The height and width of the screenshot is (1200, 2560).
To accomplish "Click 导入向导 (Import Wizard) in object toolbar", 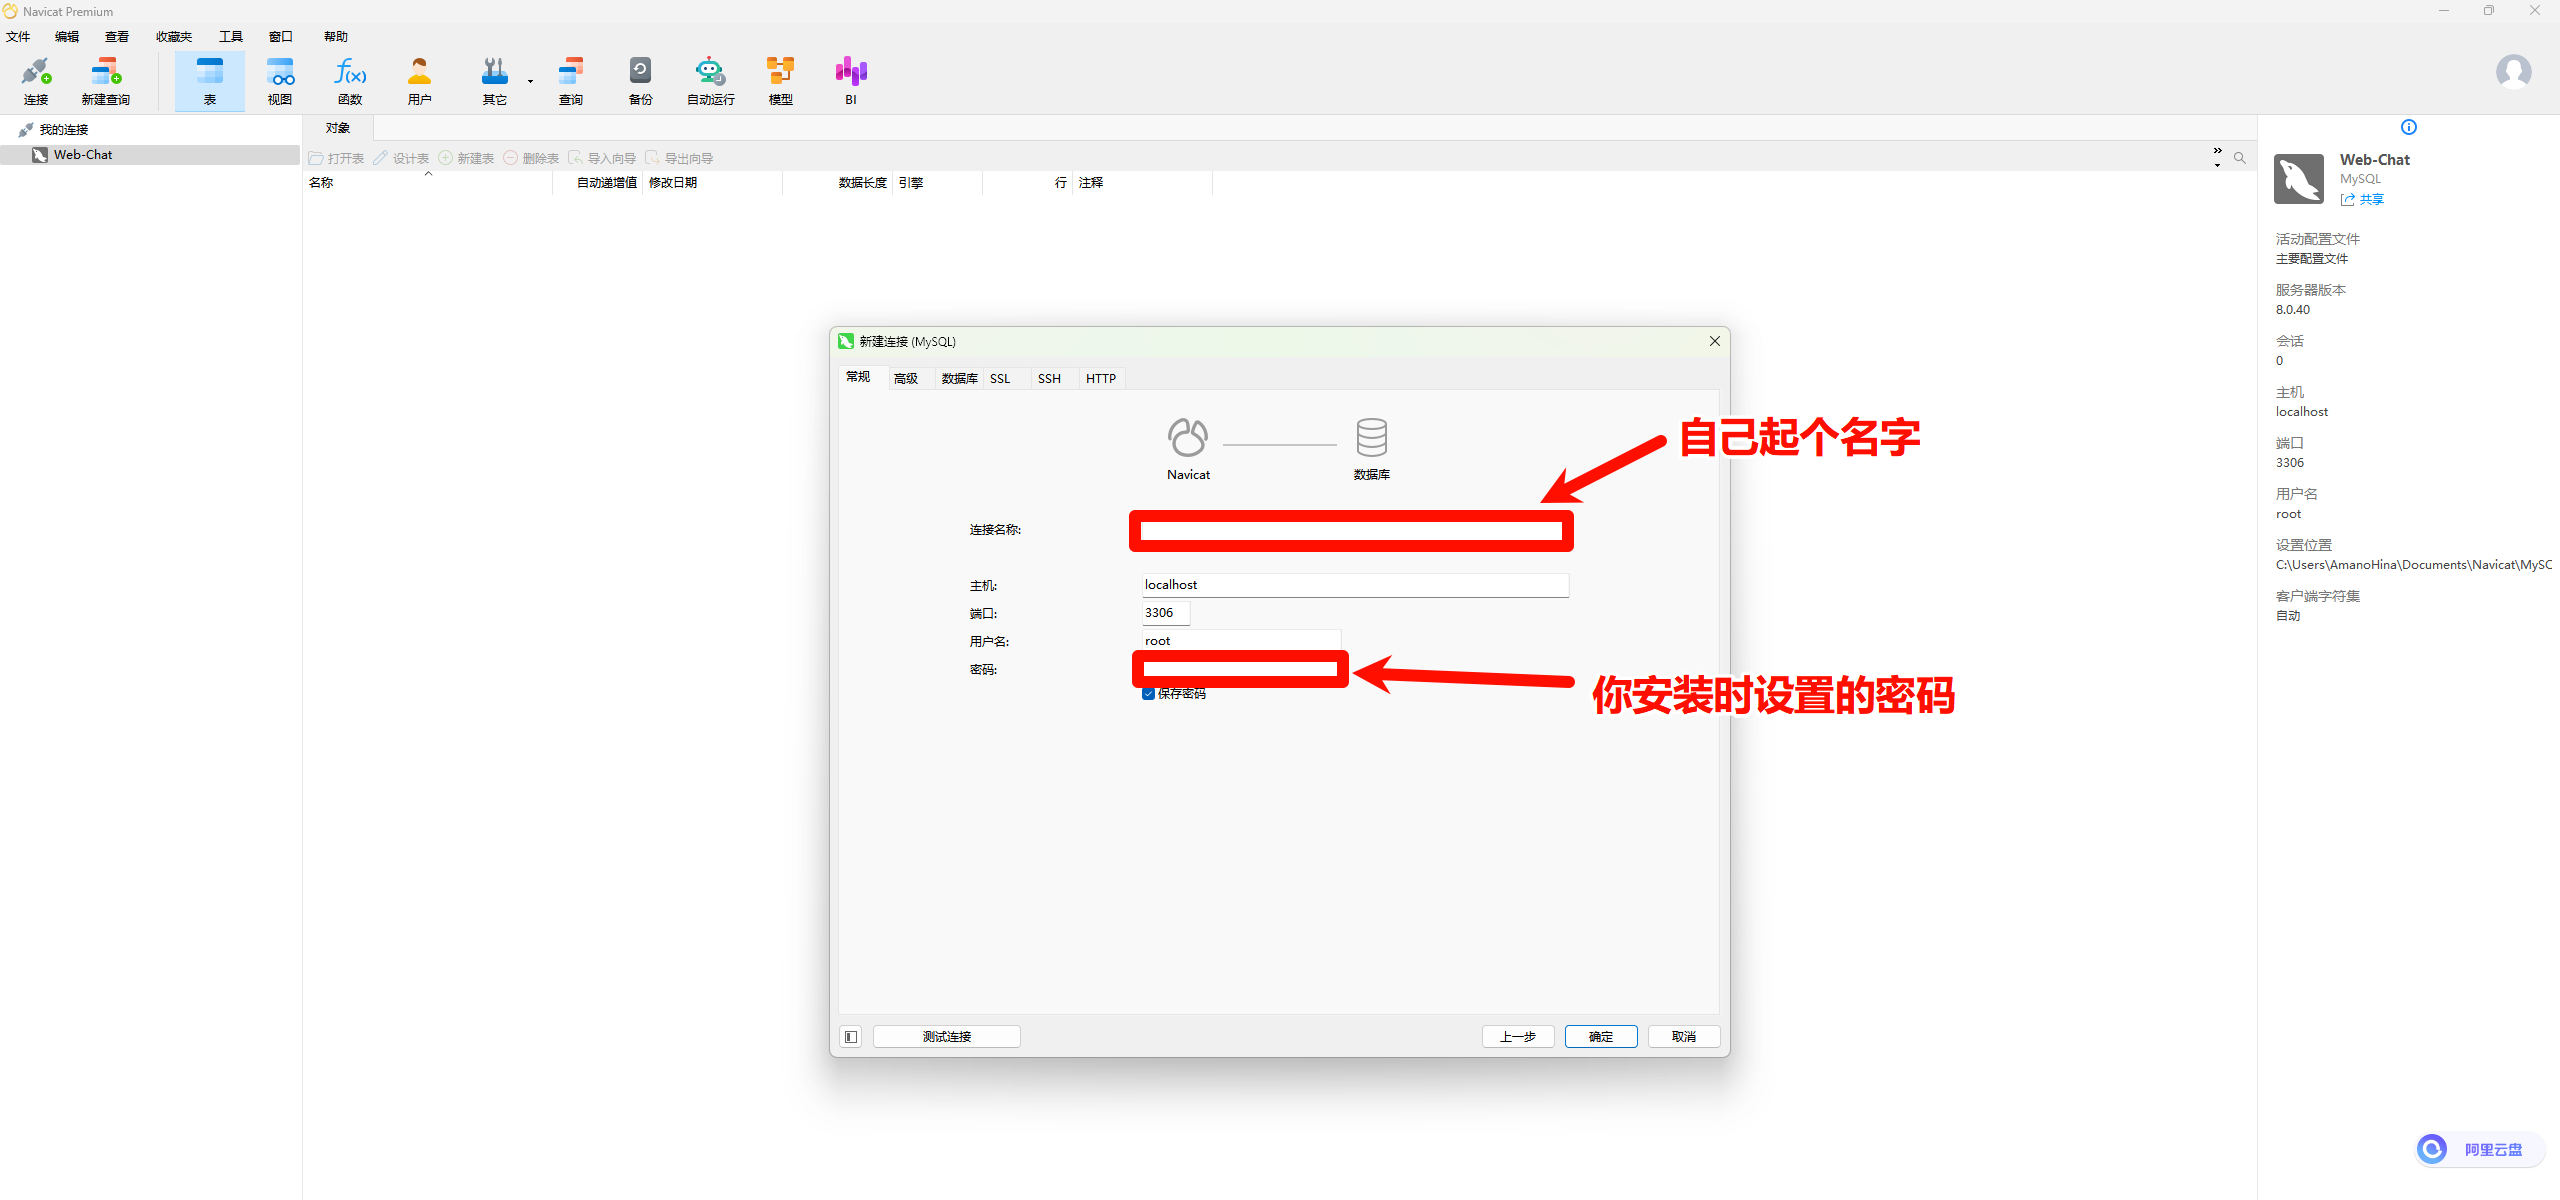I will click(603, 158).
